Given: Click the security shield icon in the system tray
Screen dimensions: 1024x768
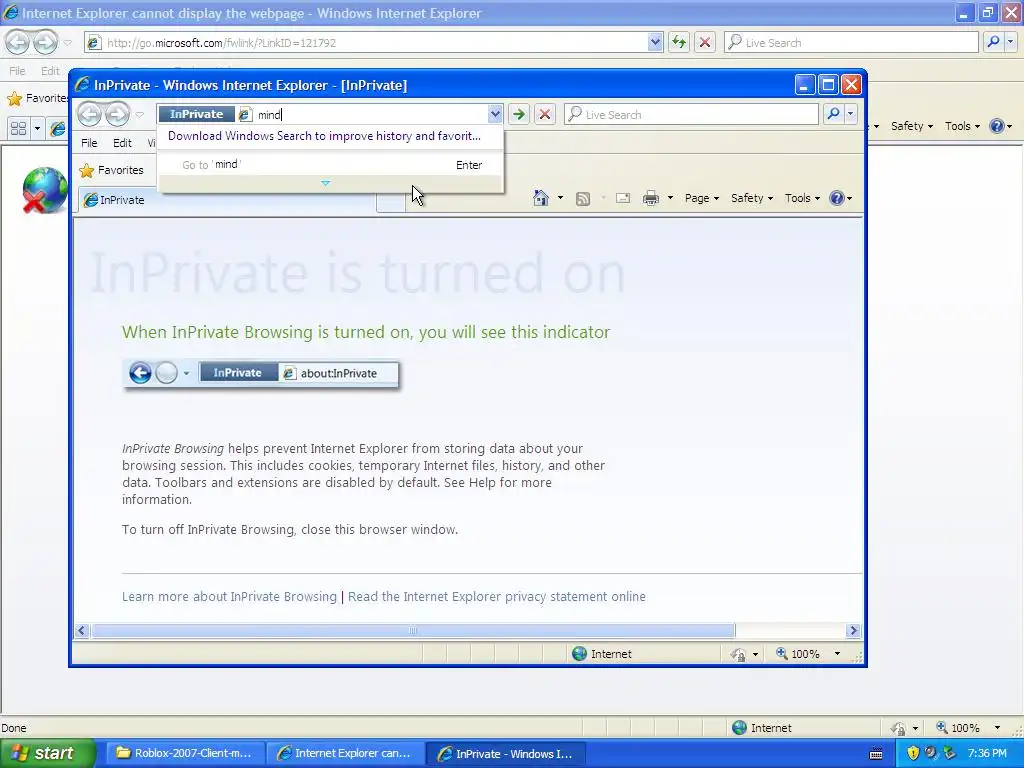Looking at the screenshot, I should tap(913, 753).
